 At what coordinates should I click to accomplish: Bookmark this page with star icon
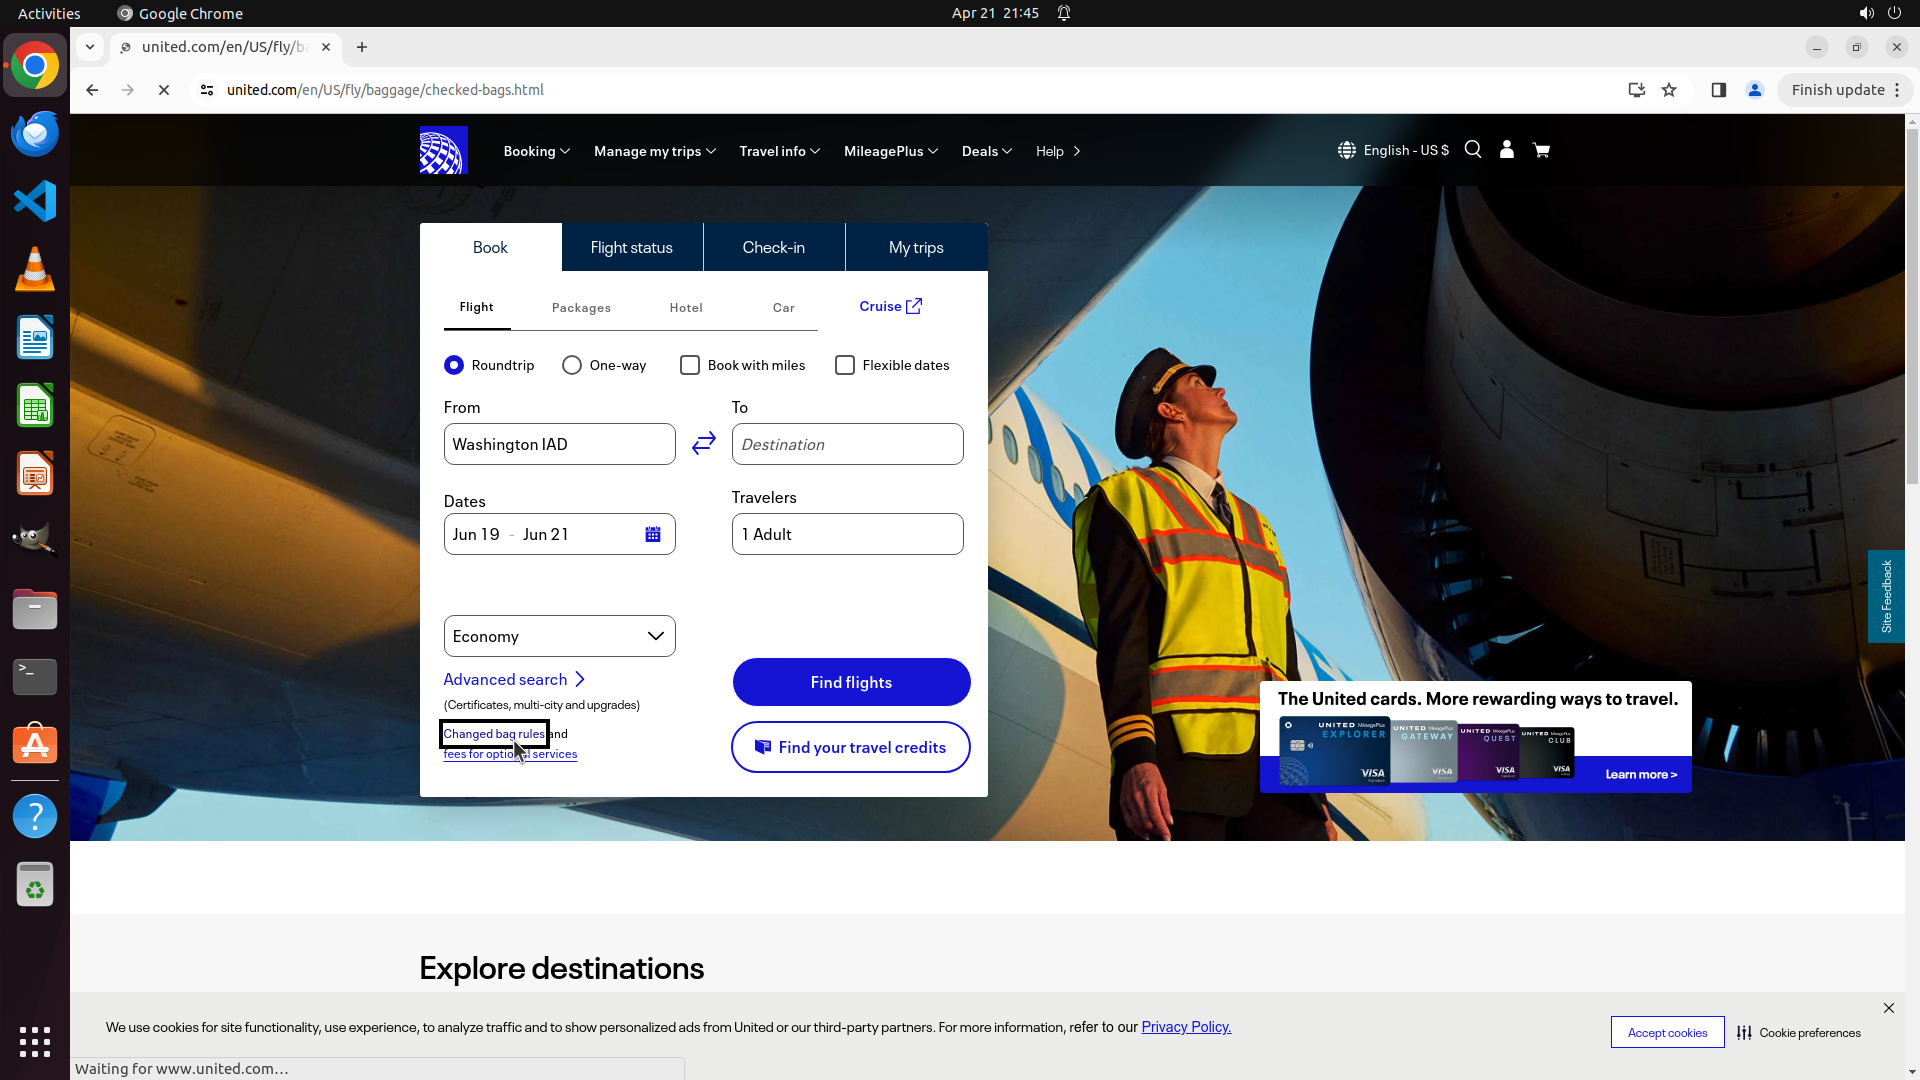point(1669,90)
